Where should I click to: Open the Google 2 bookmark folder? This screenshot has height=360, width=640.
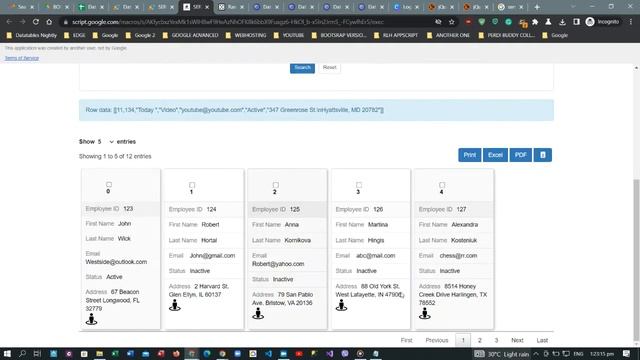[140, 36]
